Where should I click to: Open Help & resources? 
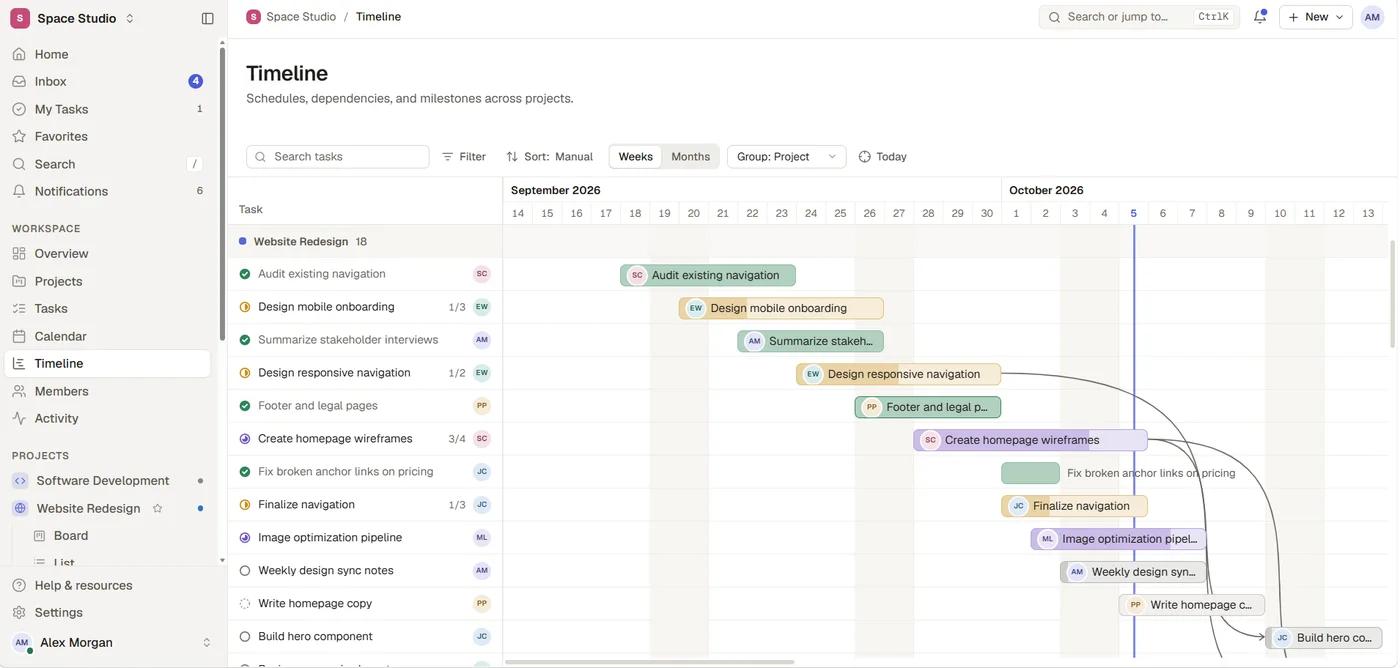[110, 585]
